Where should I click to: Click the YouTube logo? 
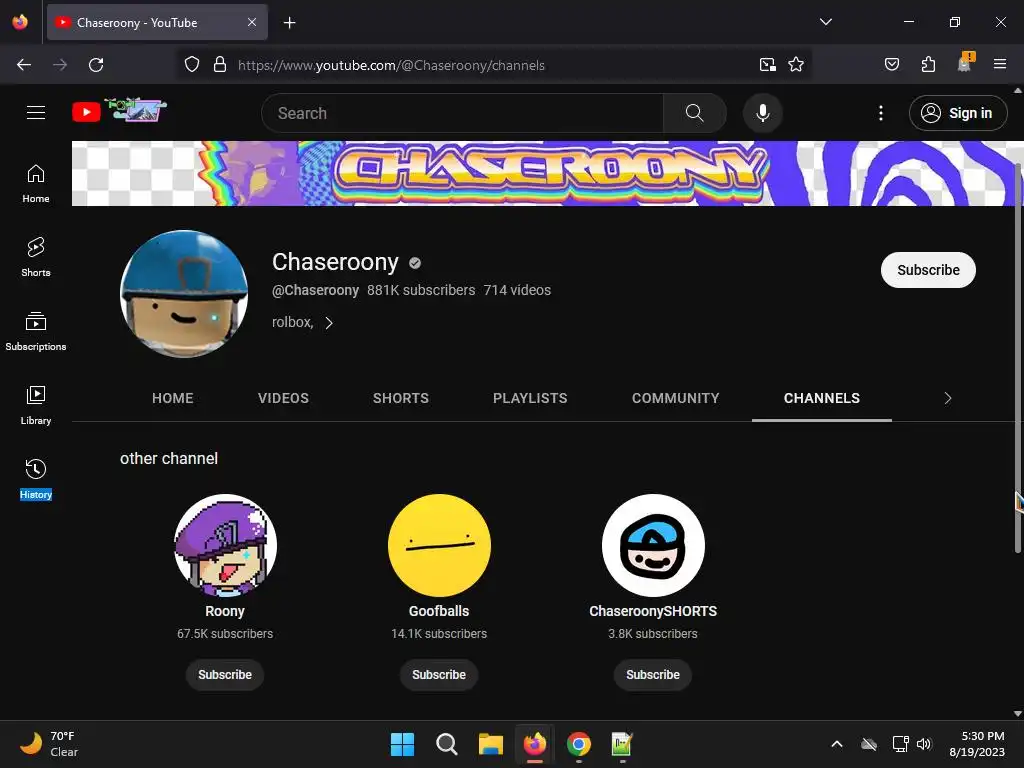pyautogui.click(x=120, y=112)
